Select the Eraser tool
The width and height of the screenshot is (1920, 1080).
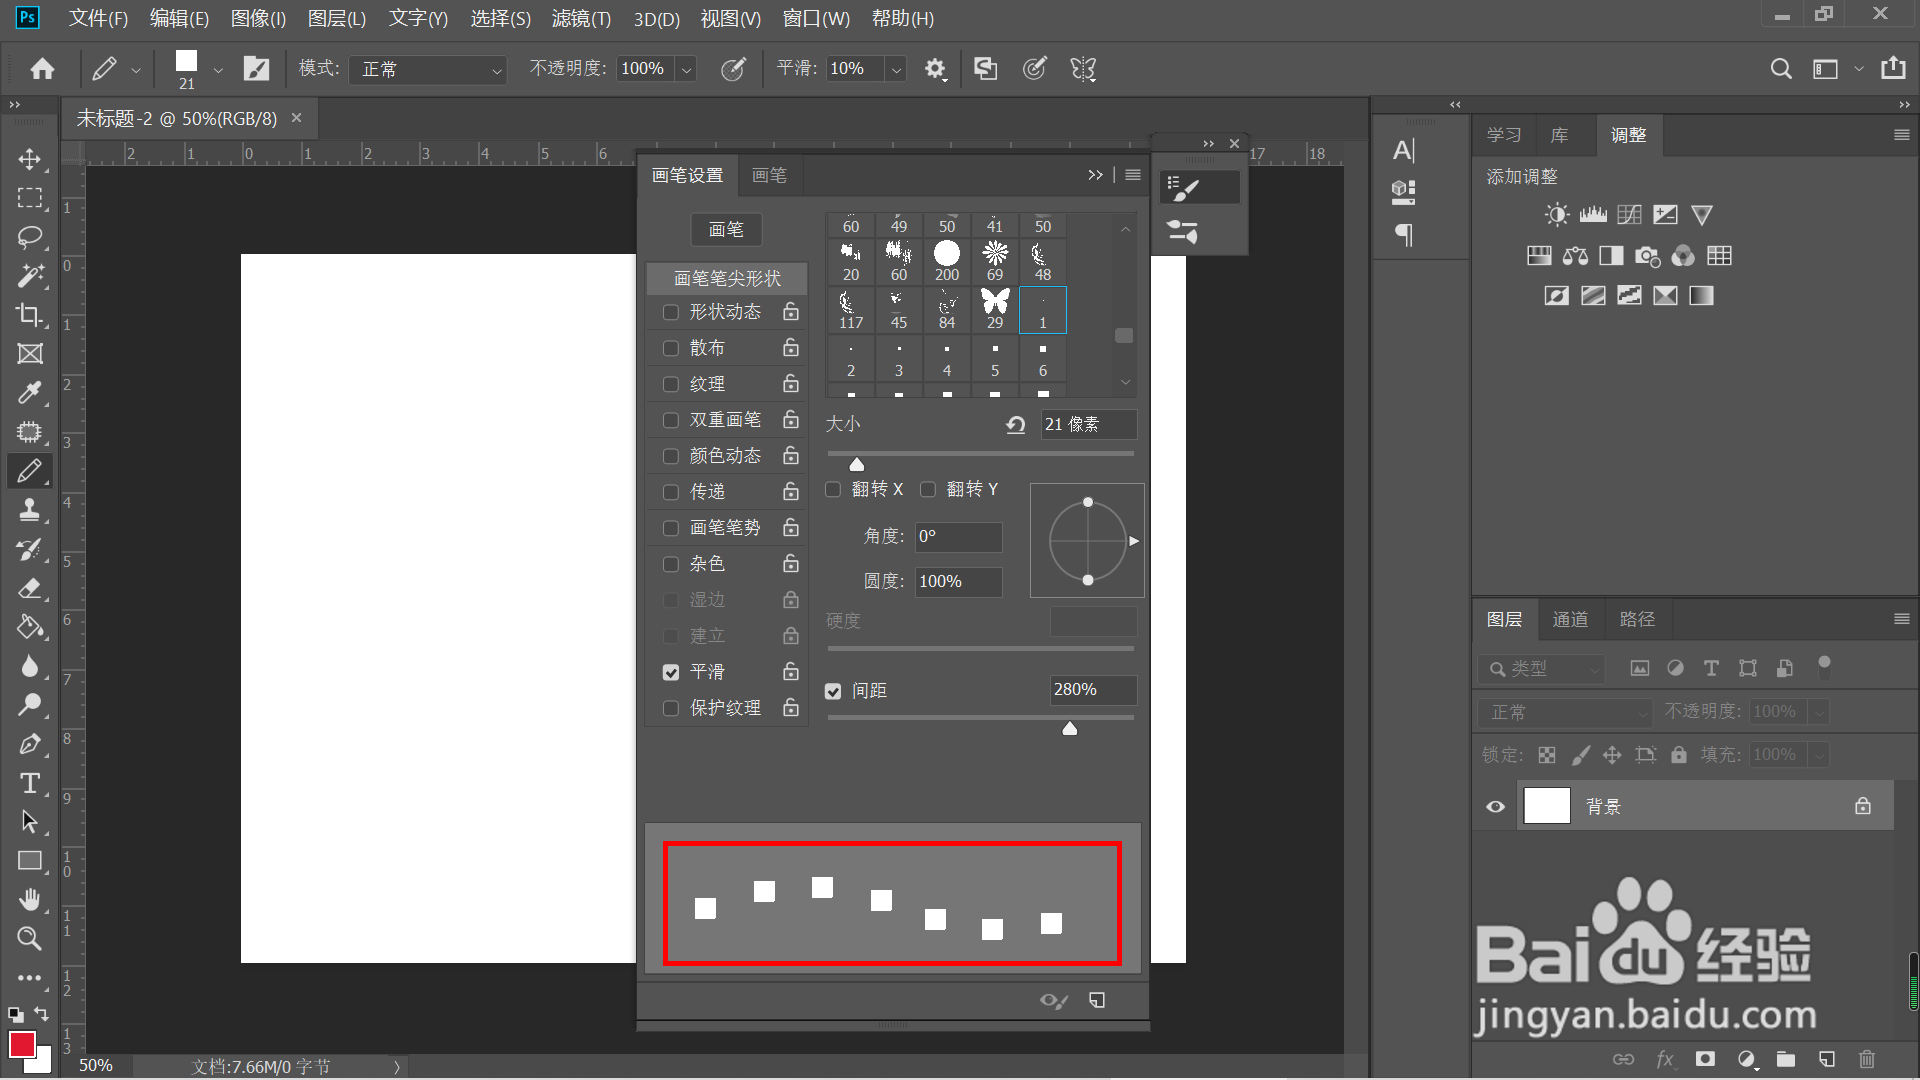click(x=30, y=588)
